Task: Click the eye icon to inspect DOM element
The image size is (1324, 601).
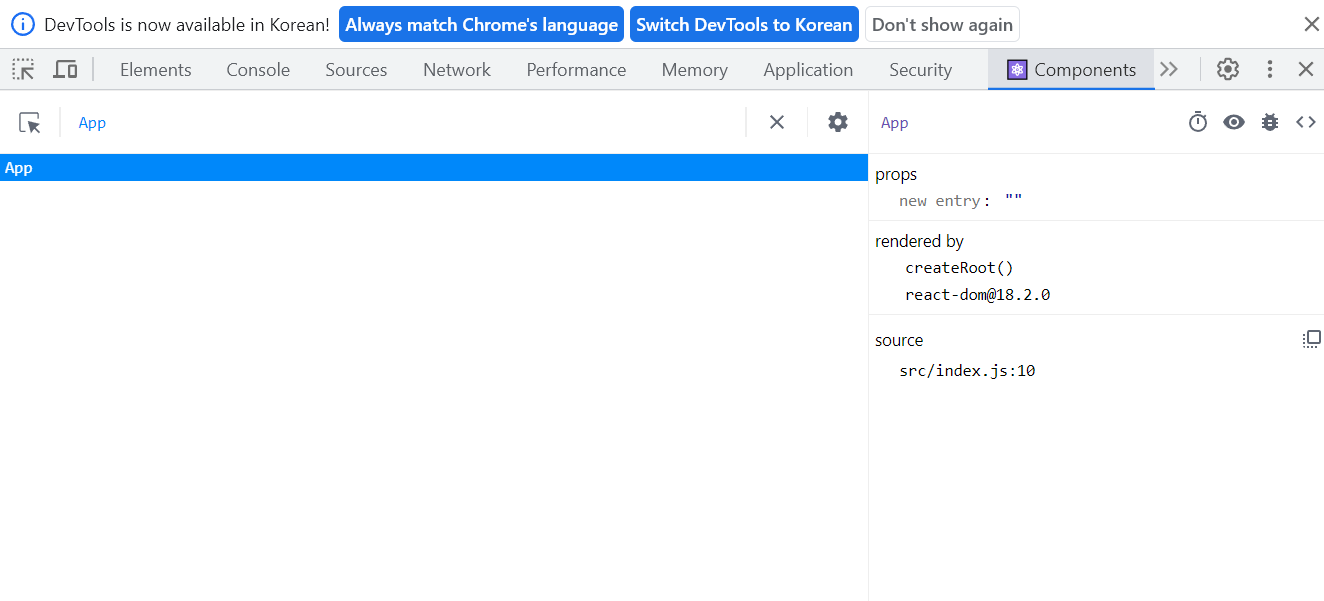Action: [x=1234, y=122]
